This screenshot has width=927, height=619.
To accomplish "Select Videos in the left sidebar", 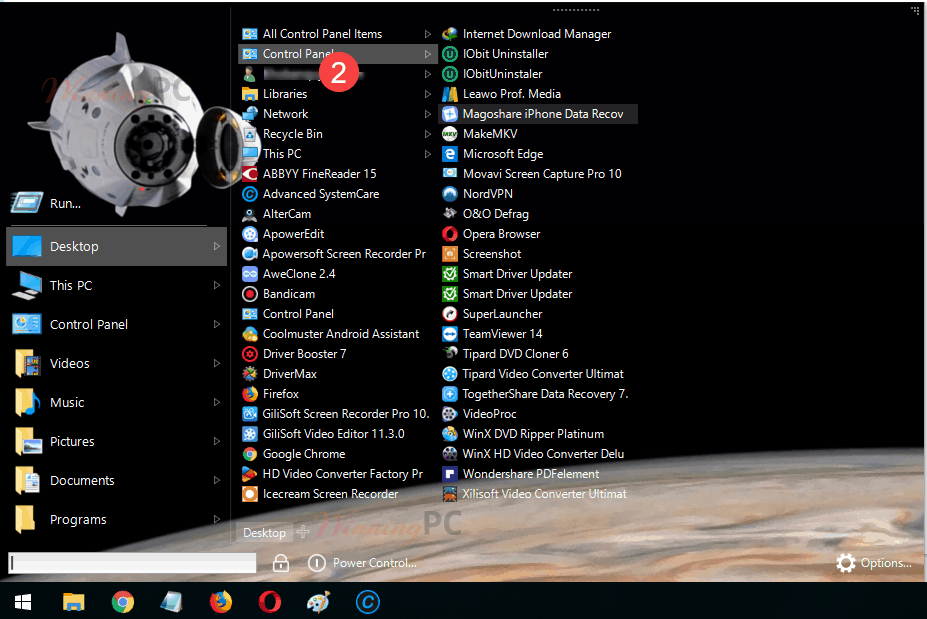I will click(116, 363).
